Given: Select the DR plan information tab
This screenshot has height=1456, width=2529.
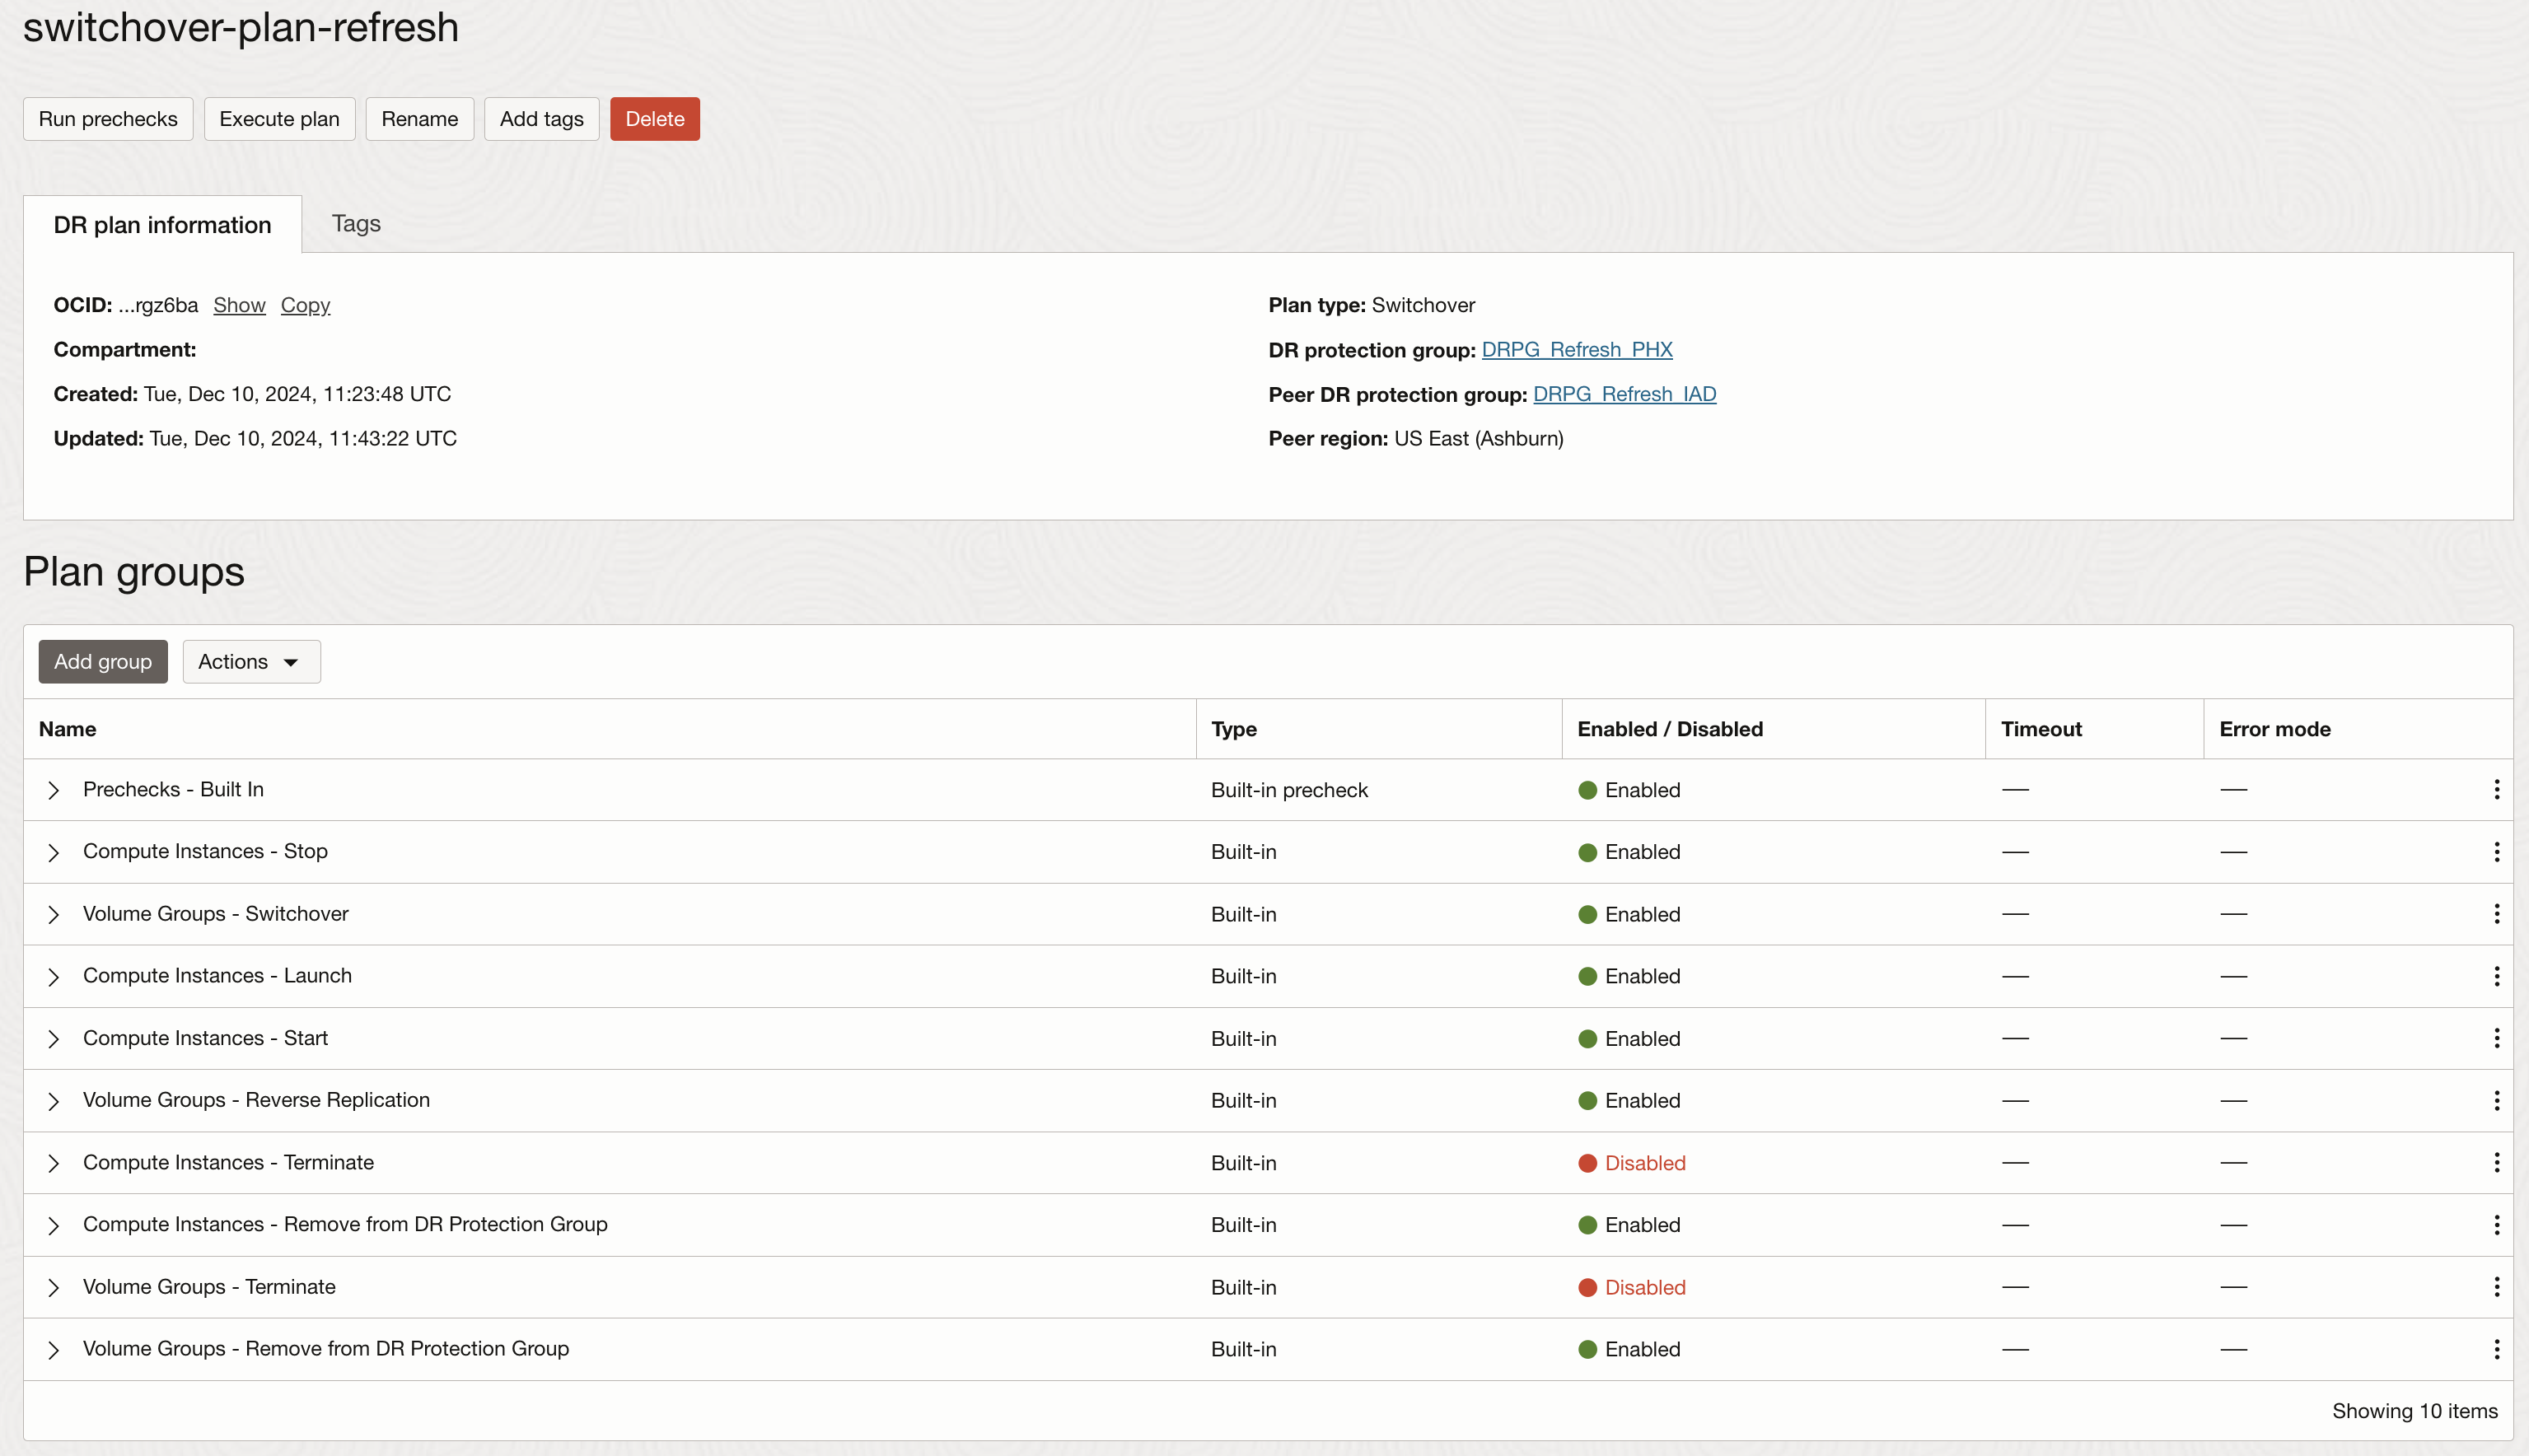Looking at the screenshot, I should click(x=162, y=225).
